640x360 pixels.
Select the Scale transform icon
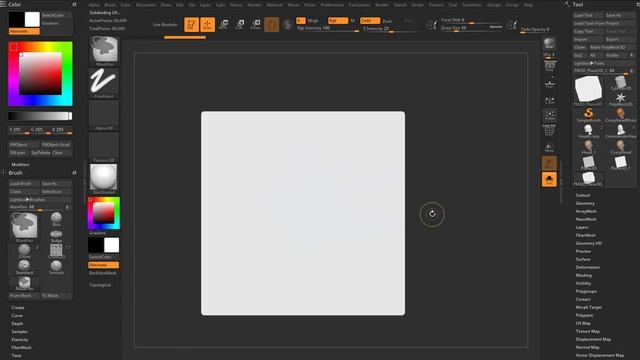pos(240,24)
